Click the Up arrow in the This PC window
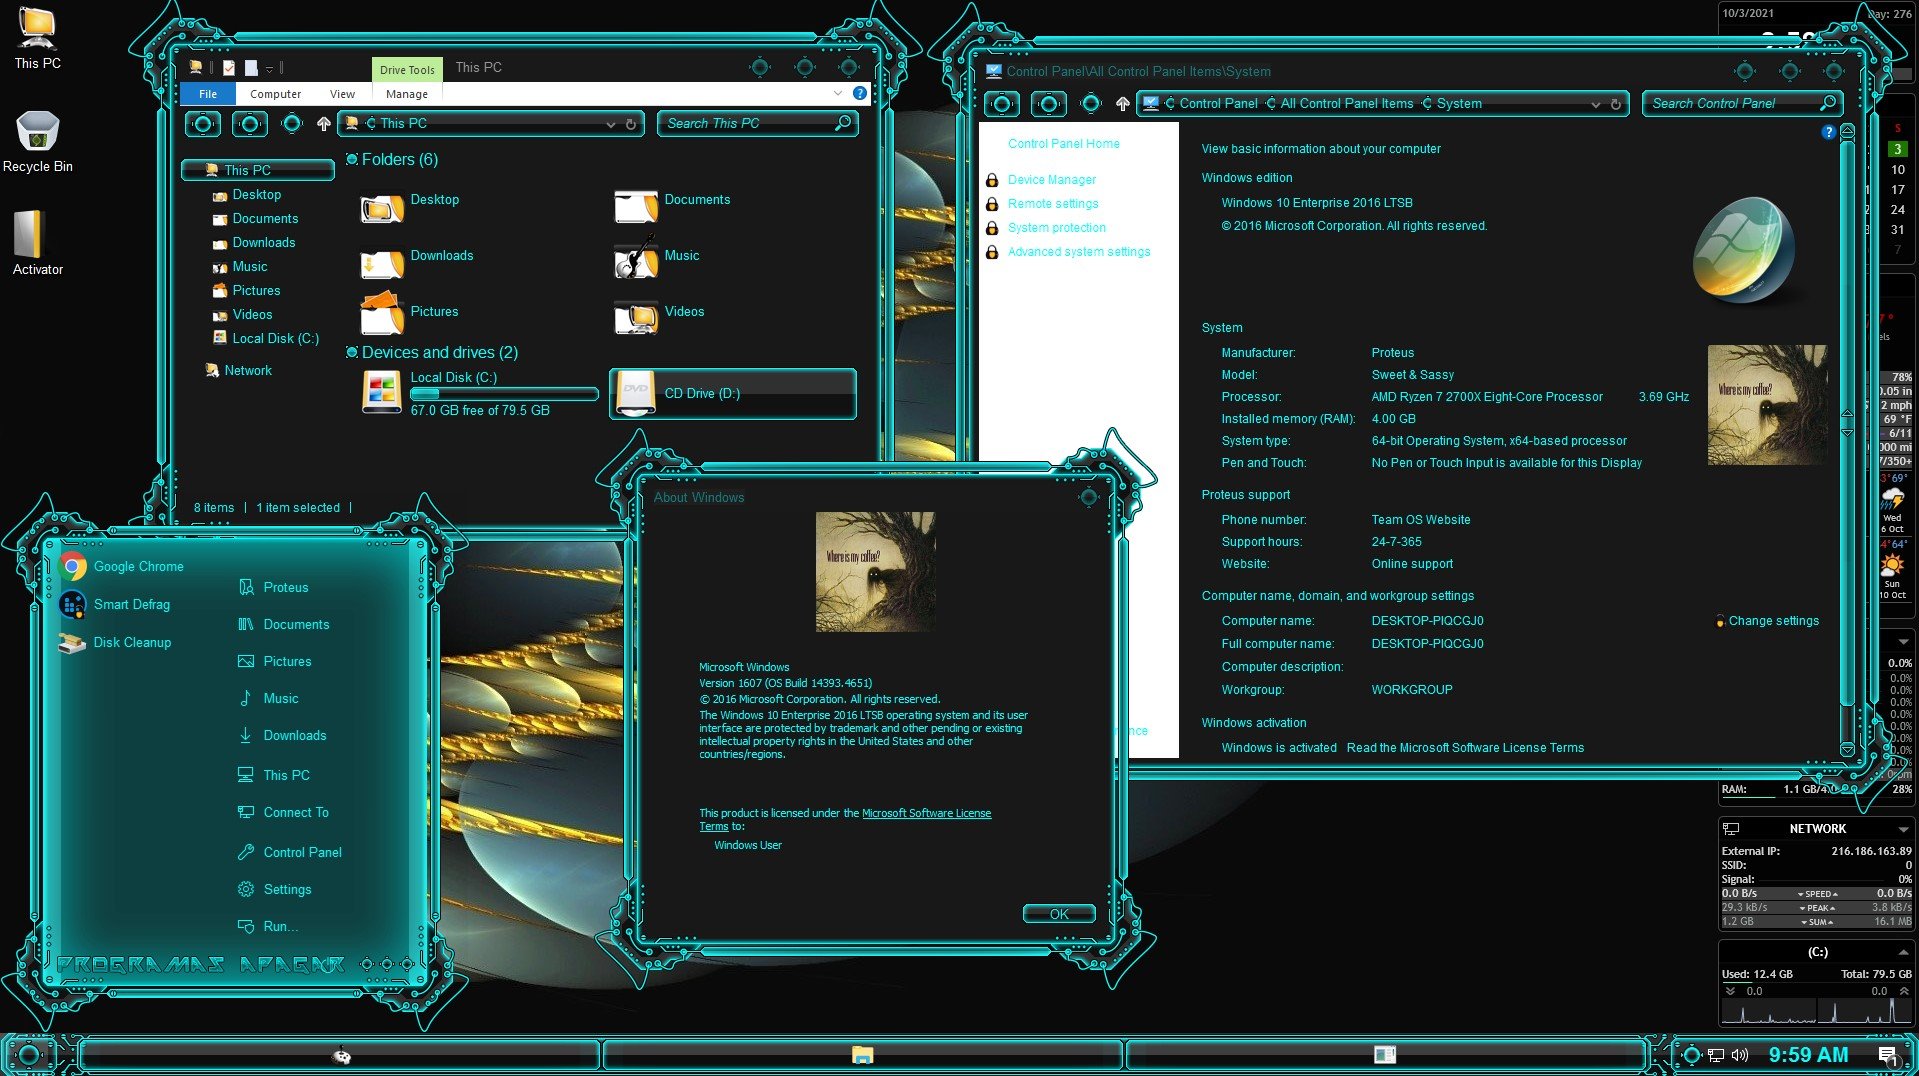The height and width of the screenshot is (1076, 1919). click(323, 124)
